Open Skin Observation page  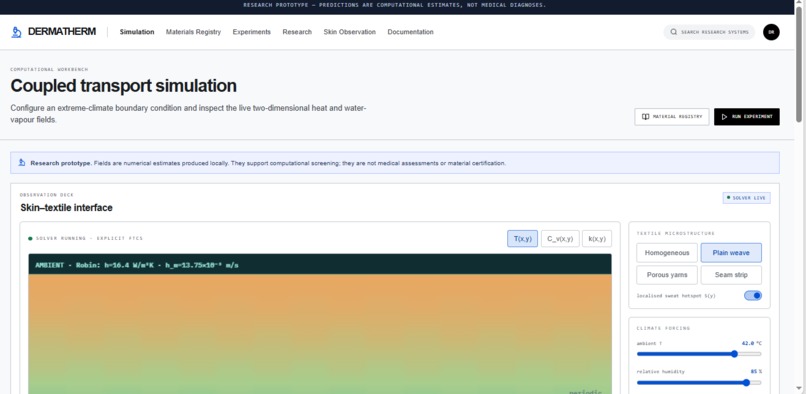coord(350,32)
